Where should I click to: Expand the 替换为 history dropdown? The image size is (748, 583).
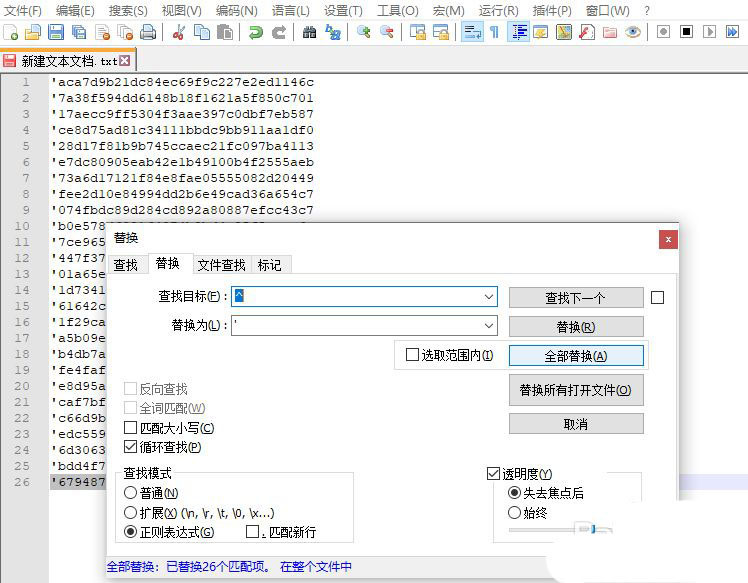click(489, 326)
